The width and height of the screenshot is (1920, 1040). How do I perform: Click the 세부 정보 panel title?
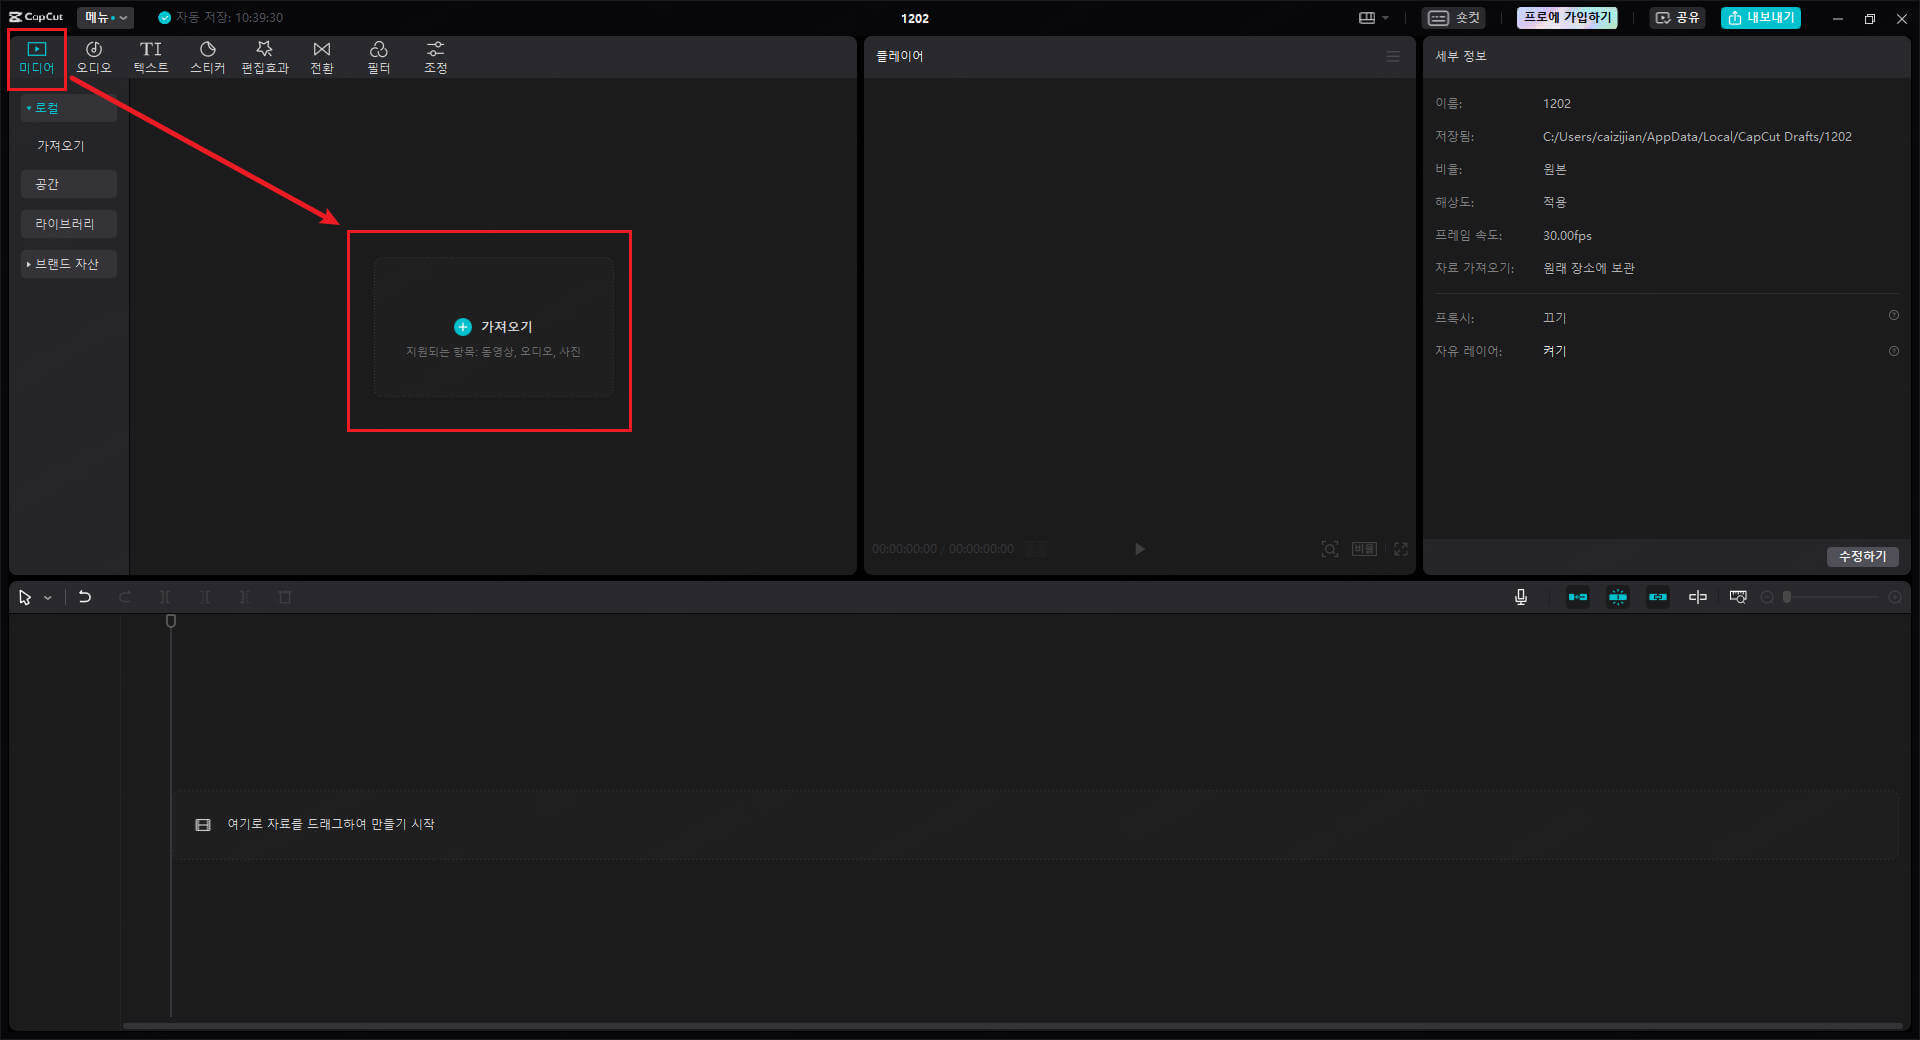pos(1461,57)
